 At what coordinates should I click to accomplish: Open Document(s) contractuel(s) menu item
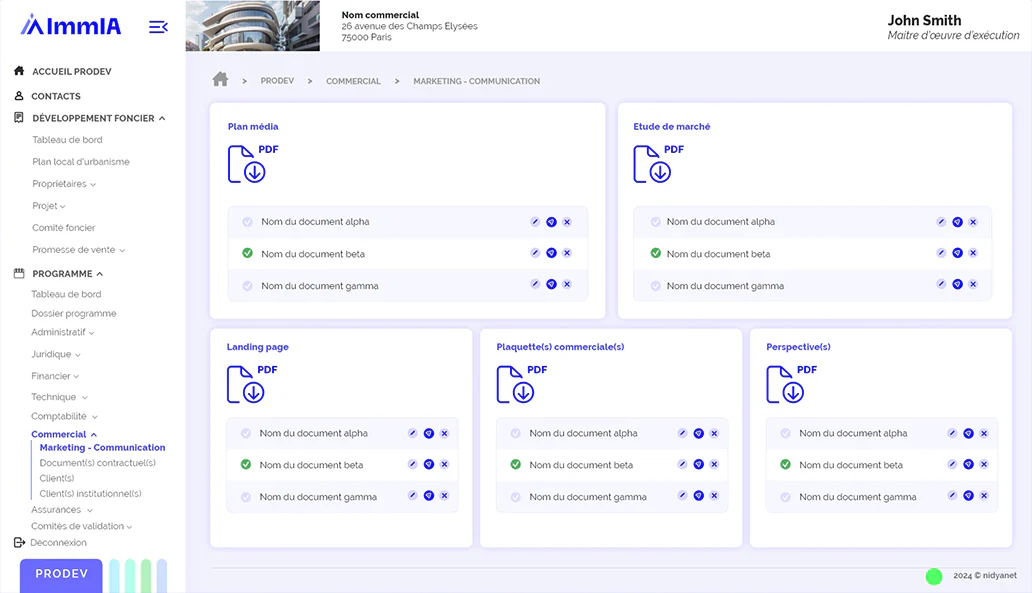pyautogui.click(x=97, y=463)
